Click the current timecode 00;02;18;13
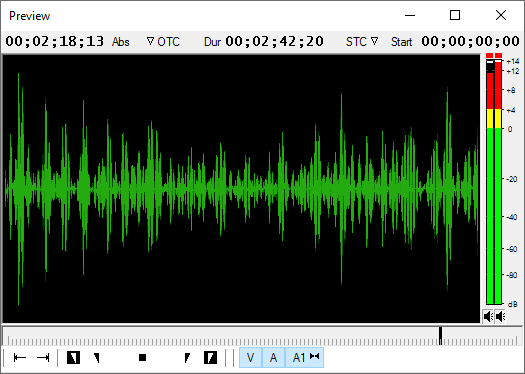Screen dimensions: 525x374 tap(55, 41)
